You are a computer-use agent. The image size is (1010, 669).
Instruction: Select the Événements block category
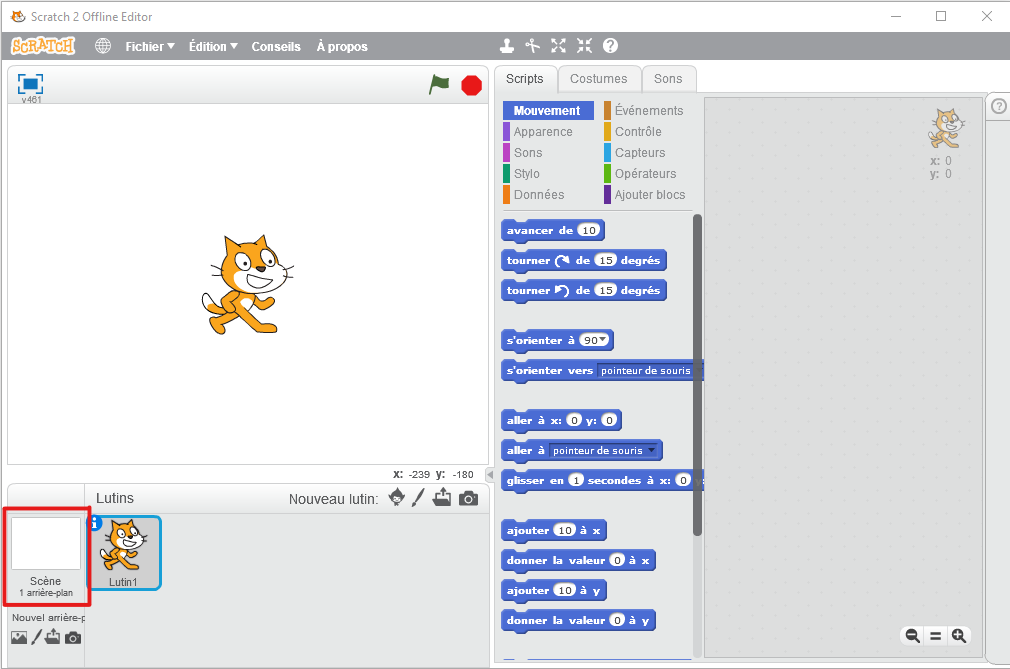click(x=648, y=111)
